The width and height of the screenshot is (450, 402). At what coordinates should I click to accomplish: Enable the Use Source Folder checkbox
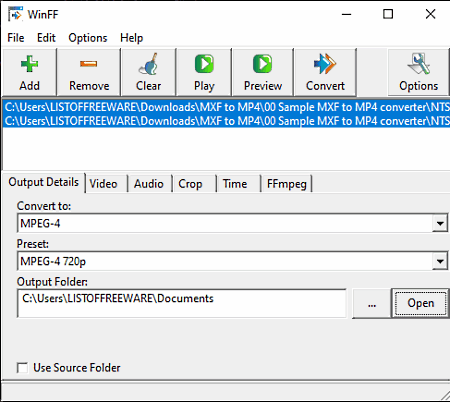coord(23,368)
